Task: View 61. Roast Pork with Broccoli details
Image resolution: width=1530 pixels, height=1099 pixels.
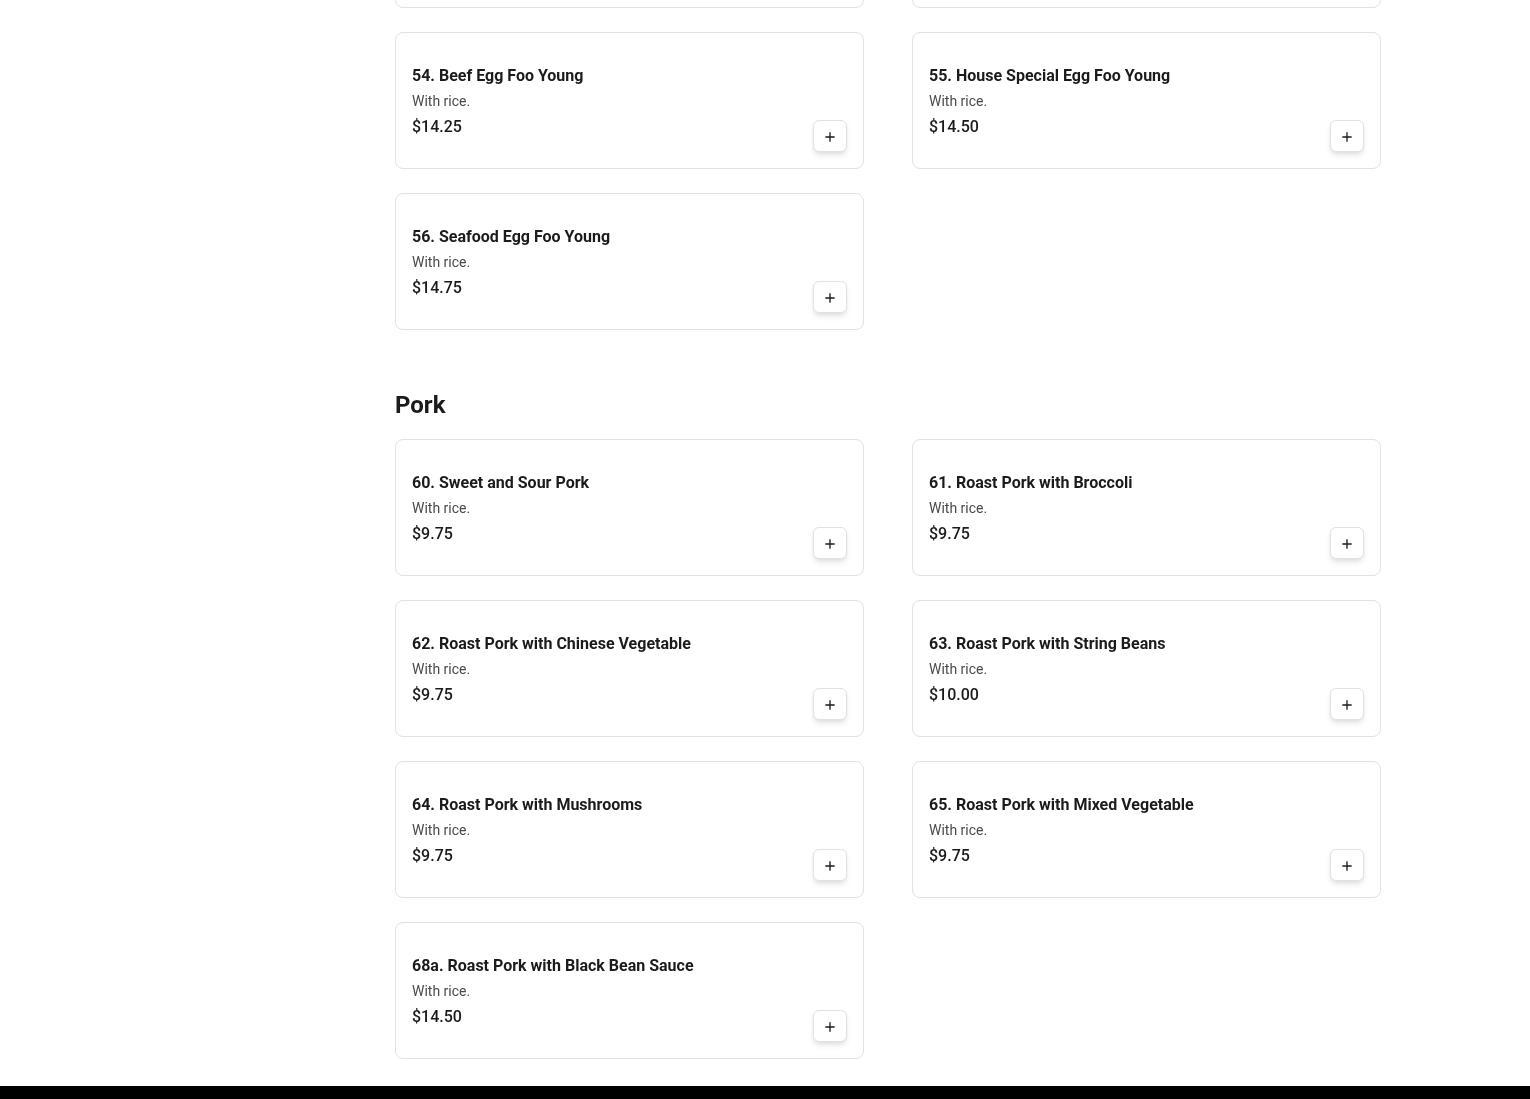Action: coord(1030,483)
